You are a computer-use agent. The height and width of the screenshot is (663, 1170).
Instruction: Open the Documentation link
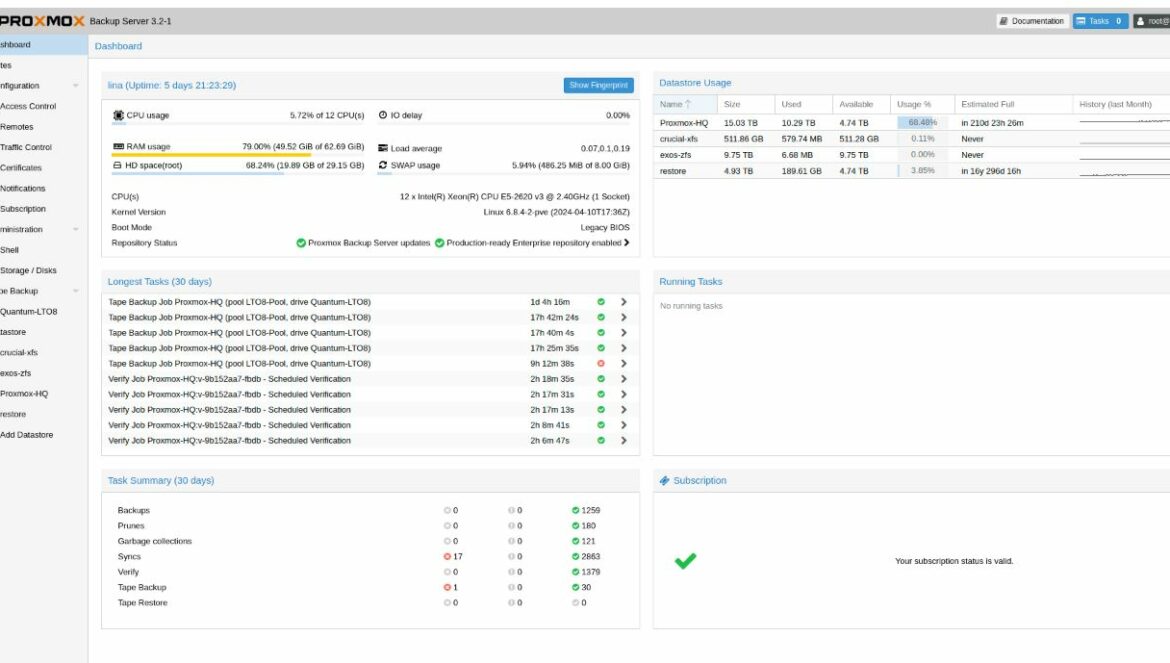click(1032, 21)
